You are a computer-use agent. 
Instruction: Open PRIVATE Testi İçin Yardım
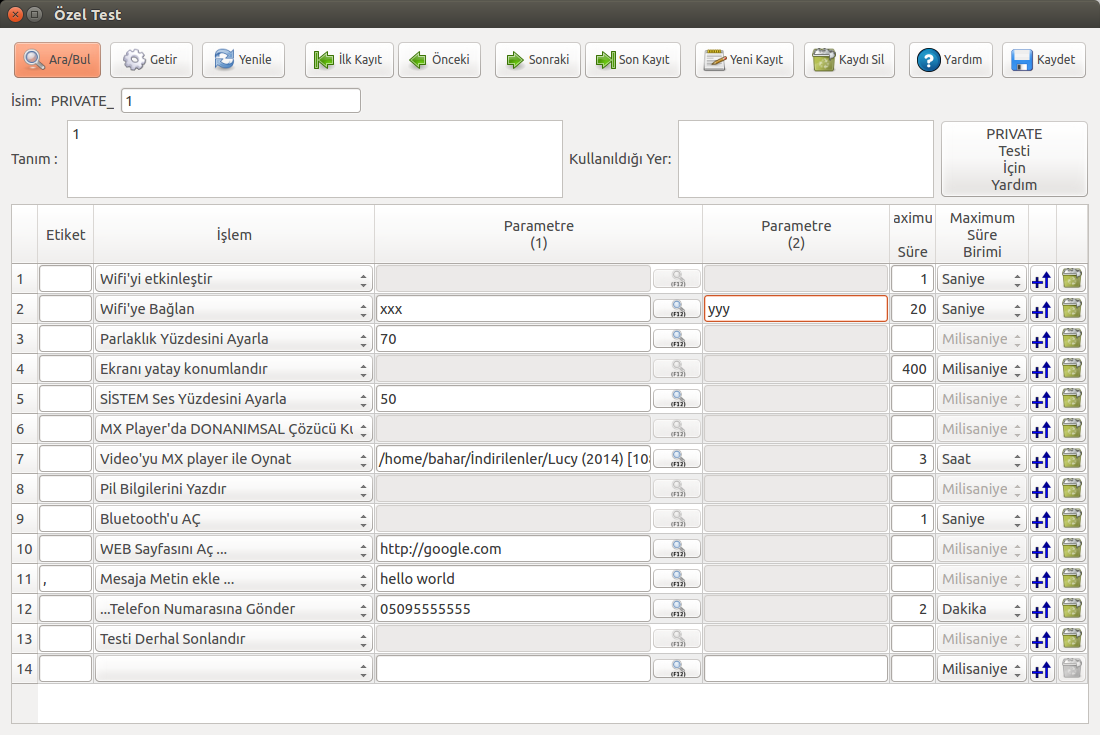coord(1014,159)
